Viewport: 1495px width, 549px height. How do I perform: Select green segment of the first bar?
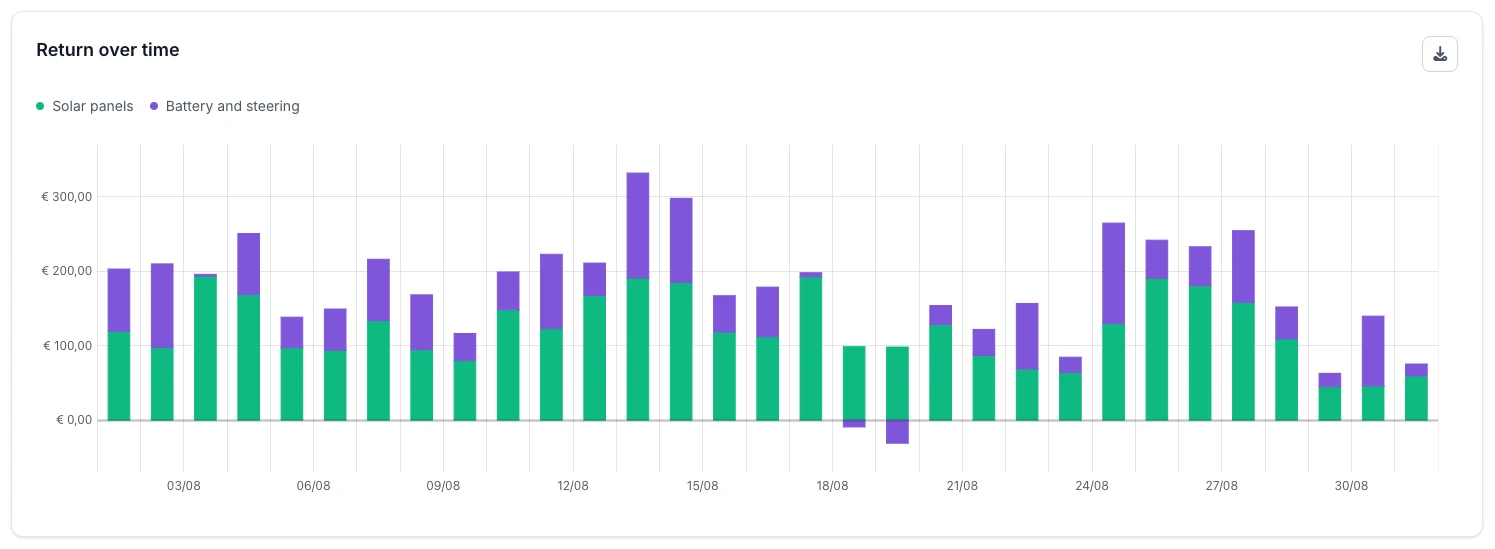click(119, 376)
